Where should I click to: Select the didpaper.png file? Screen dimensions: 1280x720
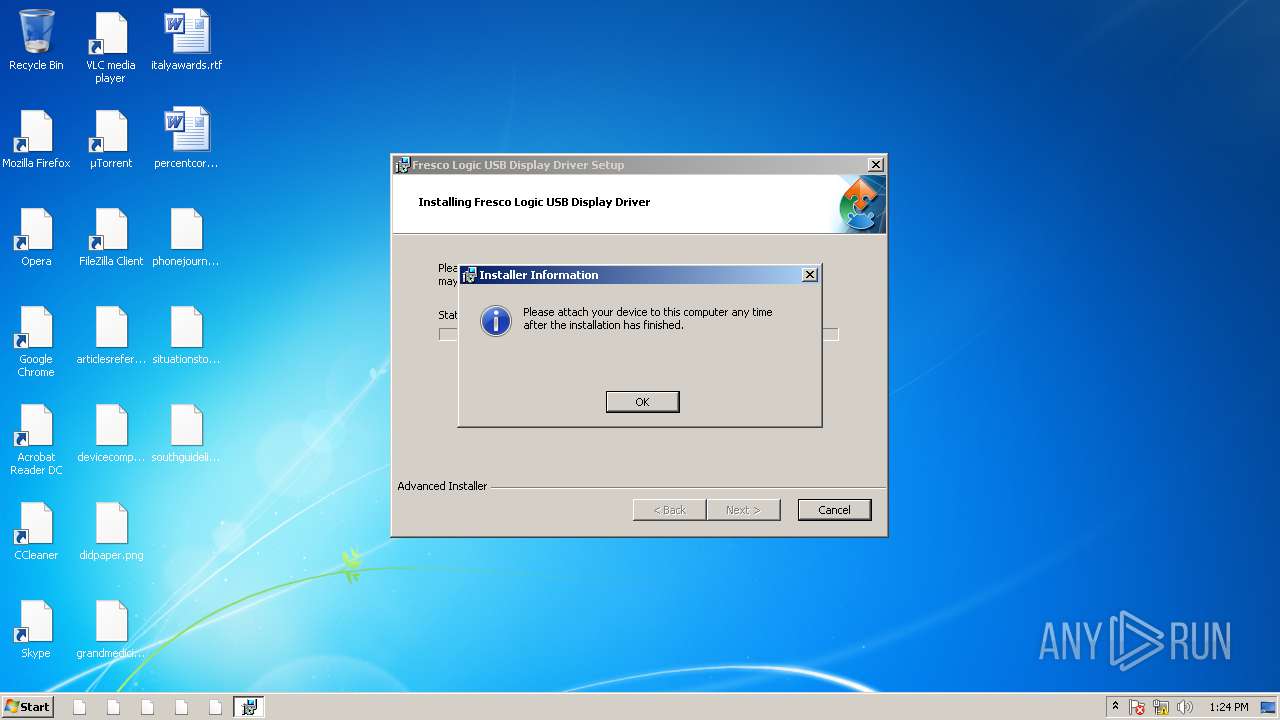click(x=110, y=531)
